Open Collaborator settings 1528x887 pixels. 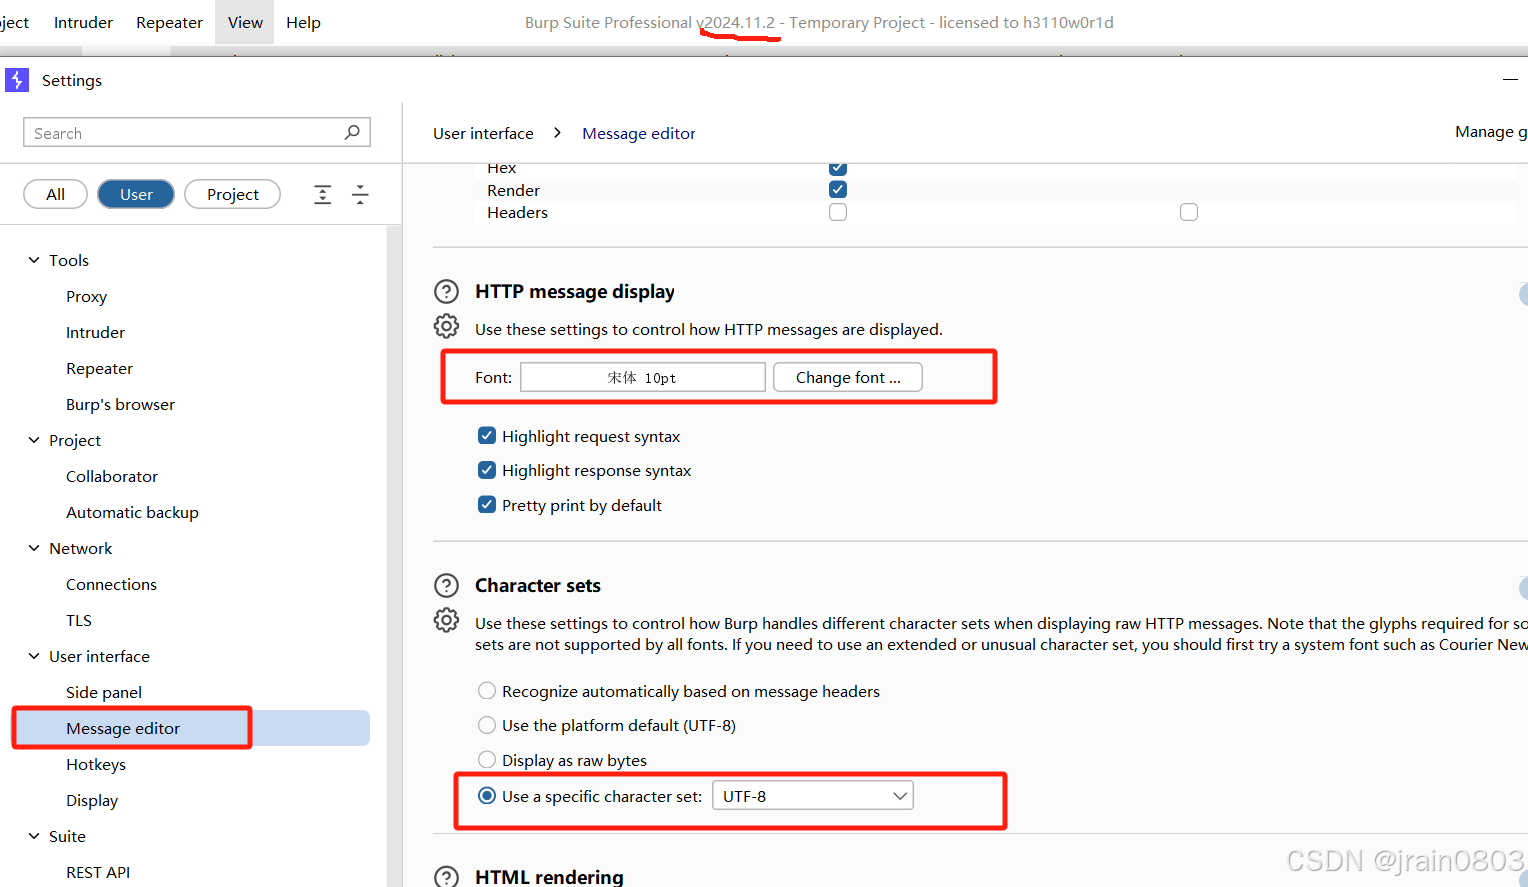[112, 476]
